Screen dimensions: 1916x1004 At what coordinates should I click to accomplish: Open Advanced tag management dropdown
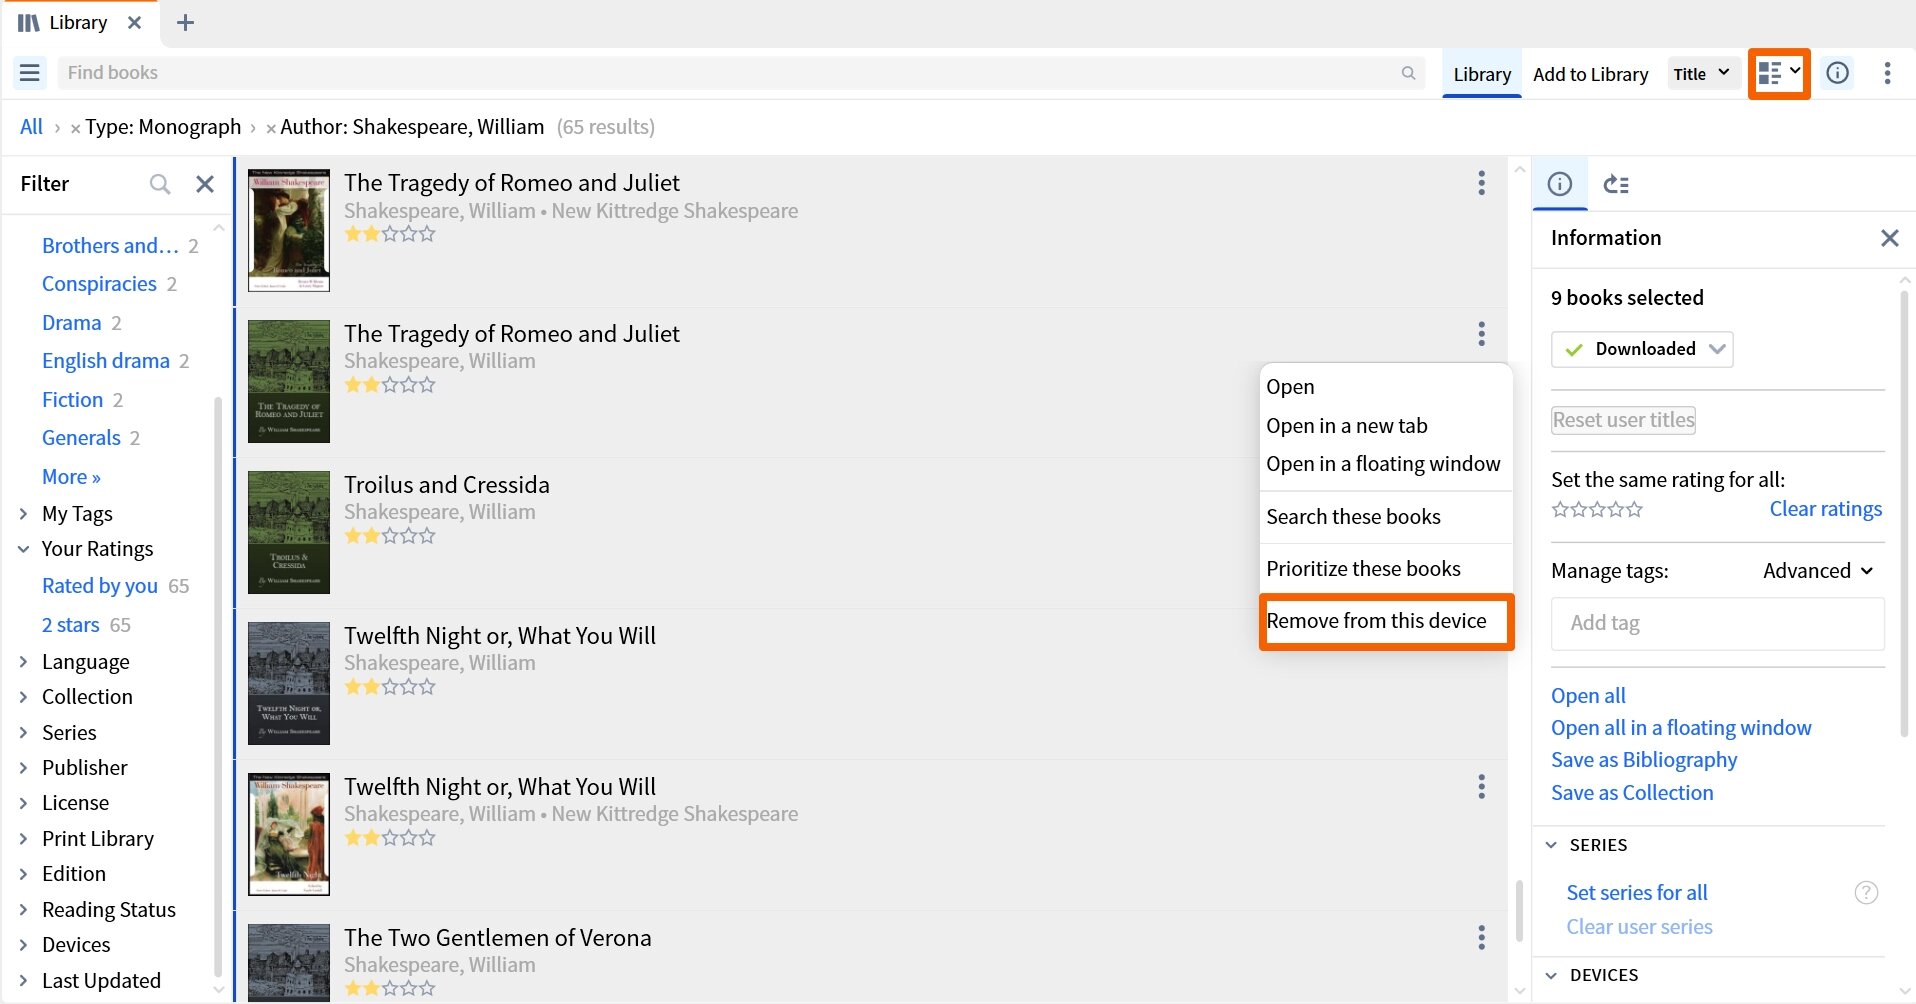1817,571
